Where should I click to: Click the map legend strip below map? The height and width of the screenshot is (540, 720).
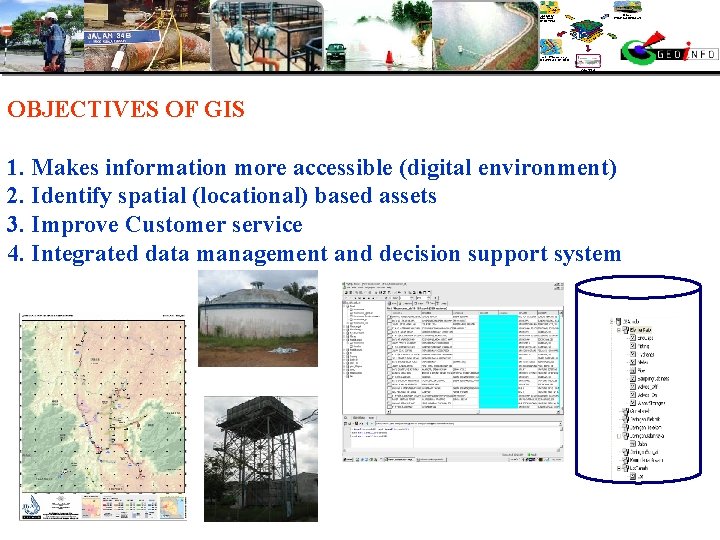coord(103,507)
